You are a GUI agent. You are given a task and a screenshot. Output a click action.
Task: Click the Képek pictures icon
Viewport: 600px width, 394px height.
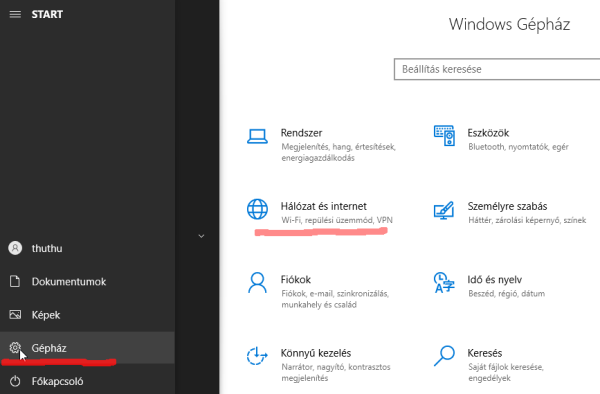[x=15, y=315]
